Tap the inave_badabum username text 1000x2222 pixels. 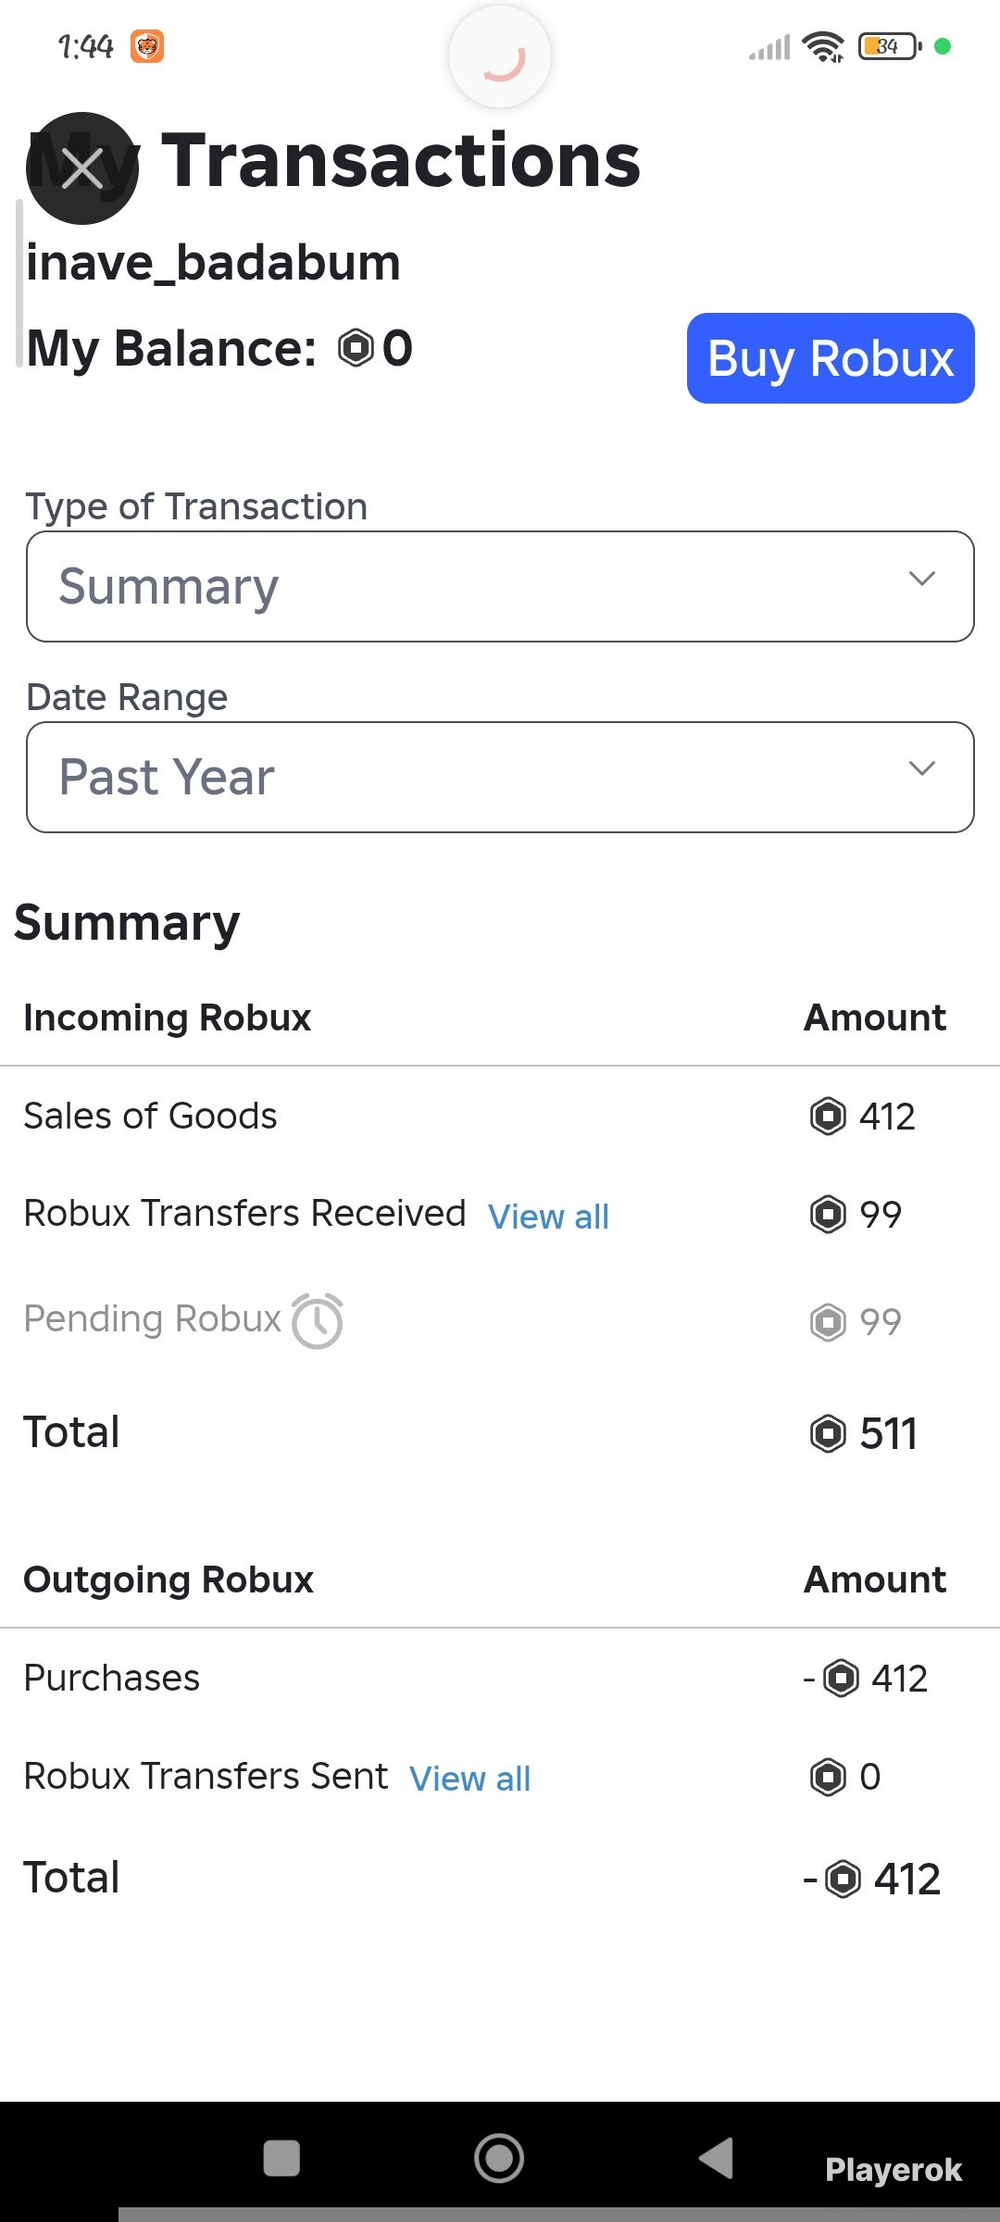pyautogui.click(x=213, y=263)
